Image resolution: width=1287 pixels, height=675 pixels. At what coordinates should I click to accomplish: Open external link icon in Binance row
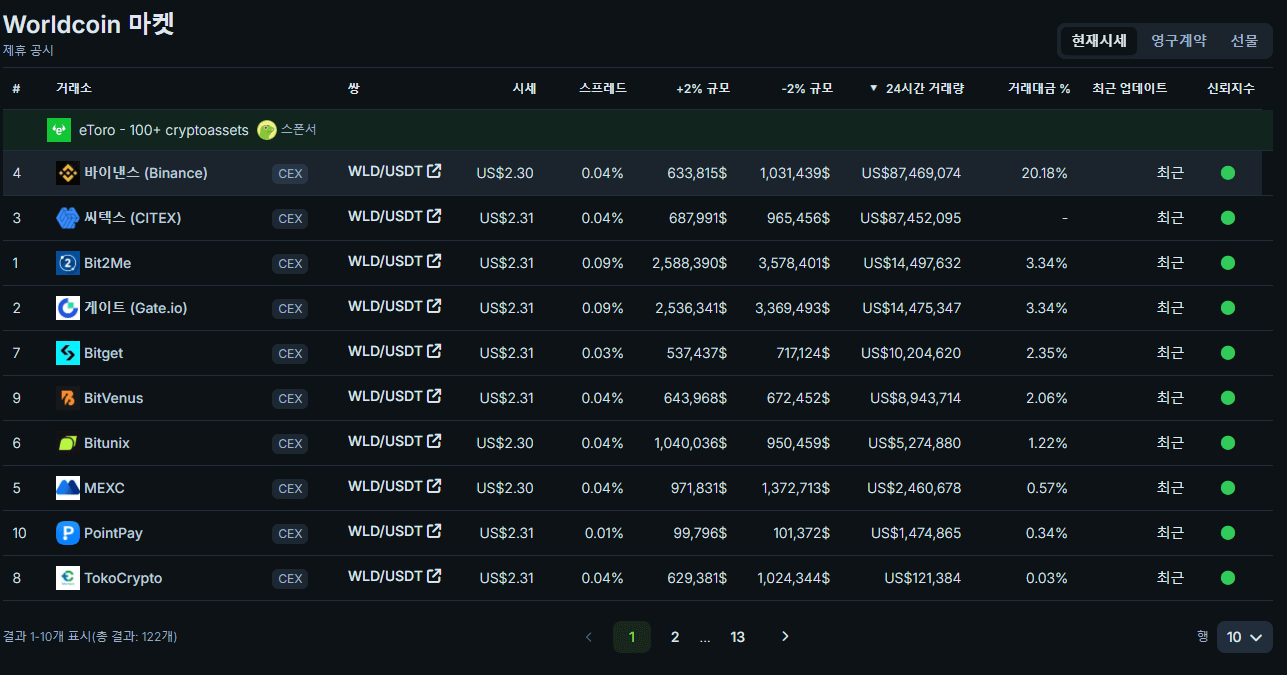coord(434,171)
